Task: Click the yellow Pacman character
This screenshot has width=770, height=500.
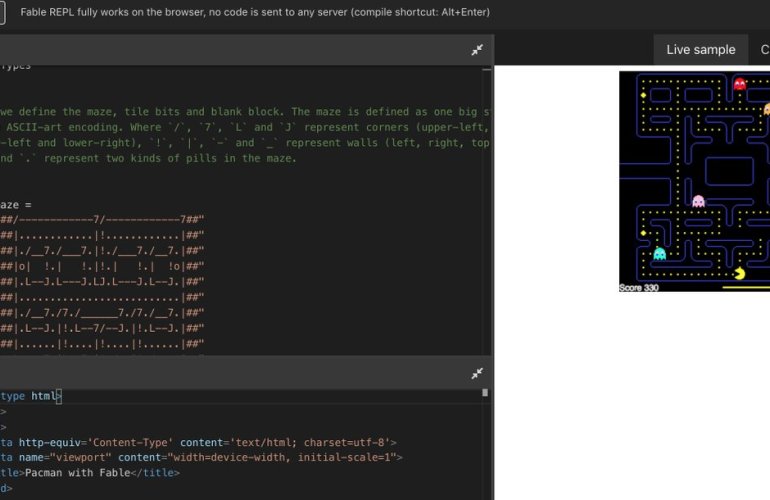Action: pyautogui.click(x=739, y=272)
